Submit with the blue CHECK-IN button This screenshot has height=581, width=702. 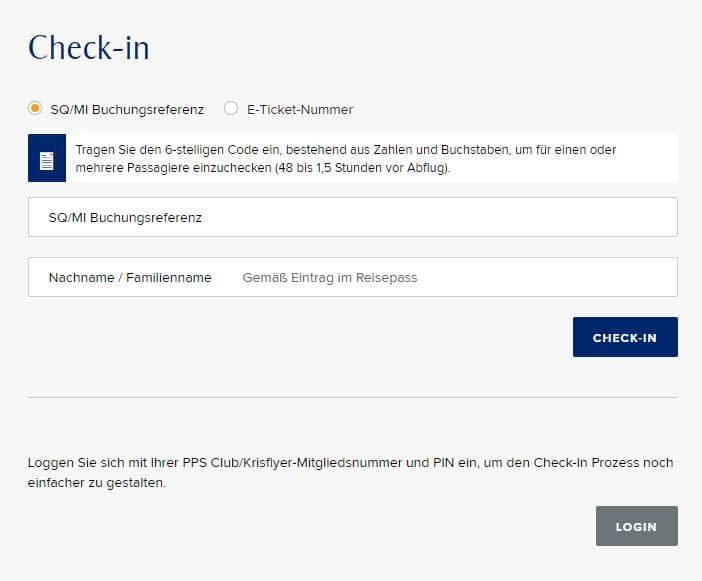[x=625, y=337]
